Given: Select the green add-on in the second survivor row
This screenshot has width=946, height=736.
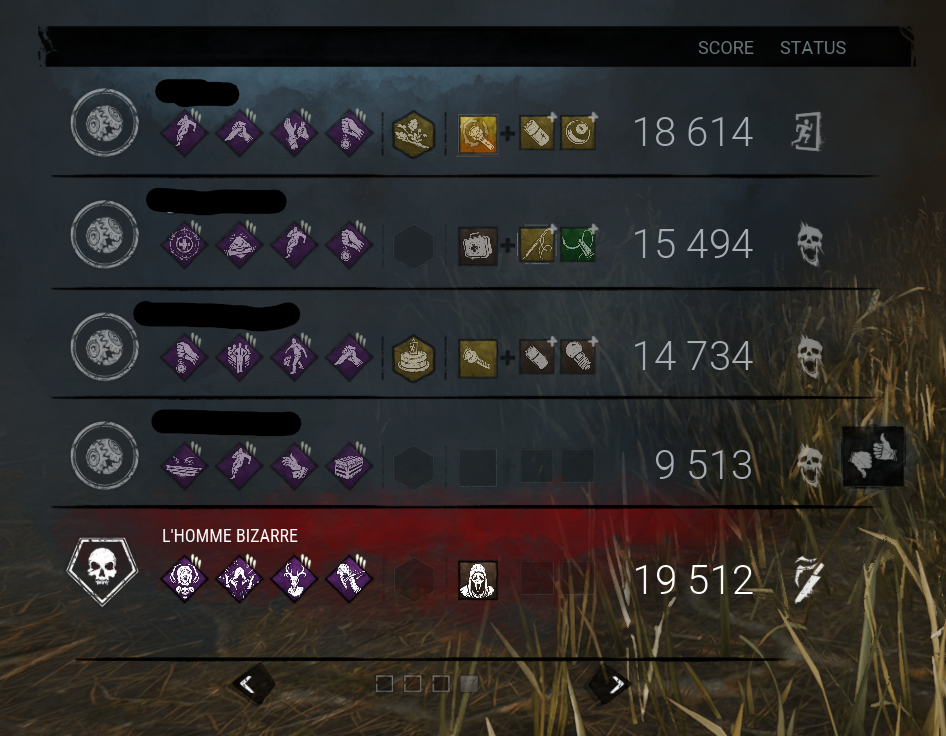Looking at the screenshot, I should click(x=578, y=244).
